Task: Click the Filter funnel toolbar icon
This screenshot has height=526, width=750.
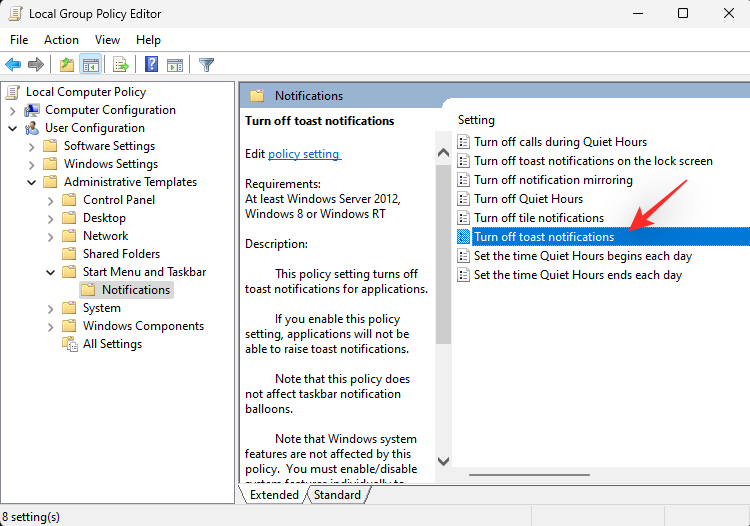Action: 206,65
